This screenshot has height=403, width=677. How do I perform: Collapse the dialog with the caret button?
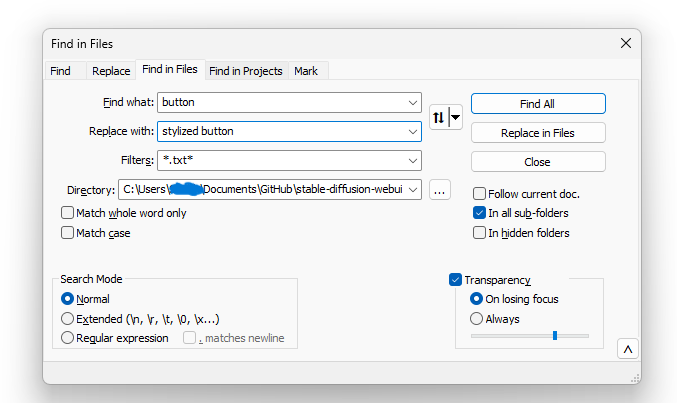(x=627, y=349)
